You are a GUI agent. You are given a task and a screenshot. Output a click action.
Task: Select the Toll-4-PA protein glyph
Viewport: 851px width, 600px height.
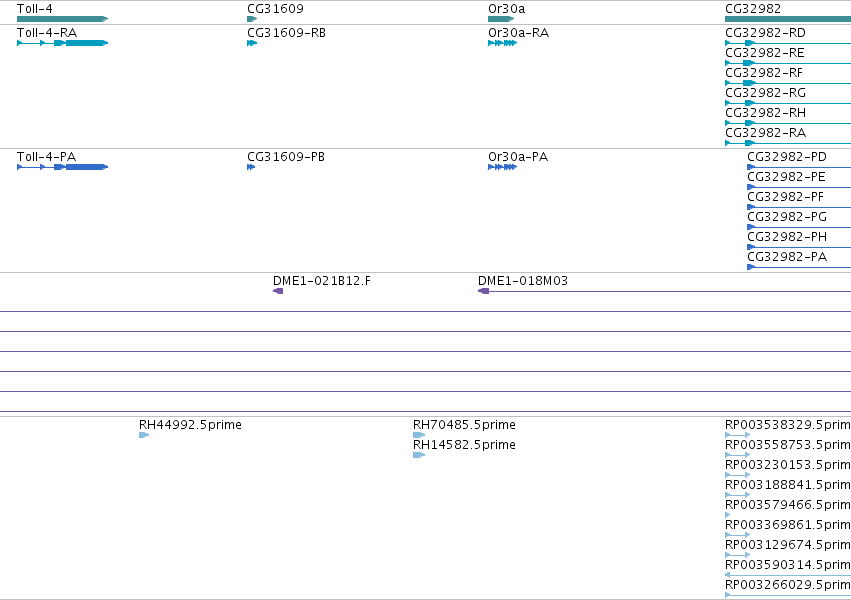(62, 167)
